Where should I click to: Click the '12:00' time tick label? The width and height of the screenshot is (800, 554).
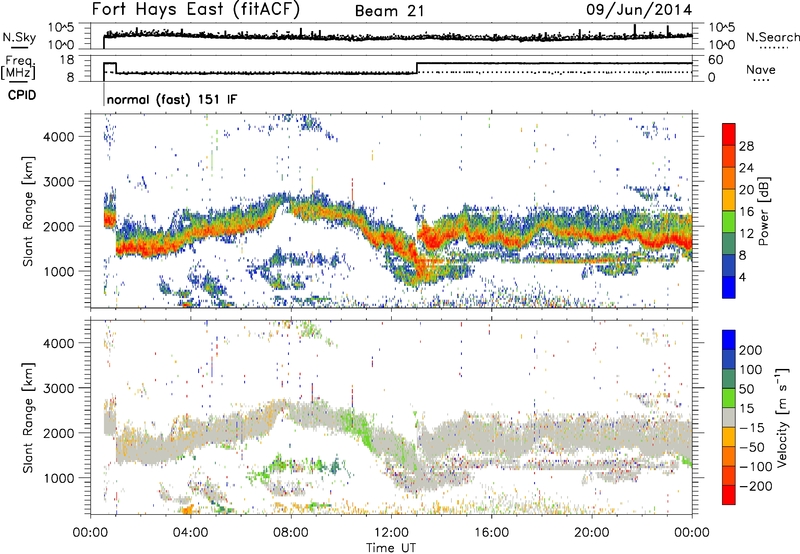click(x=391, y=533)
